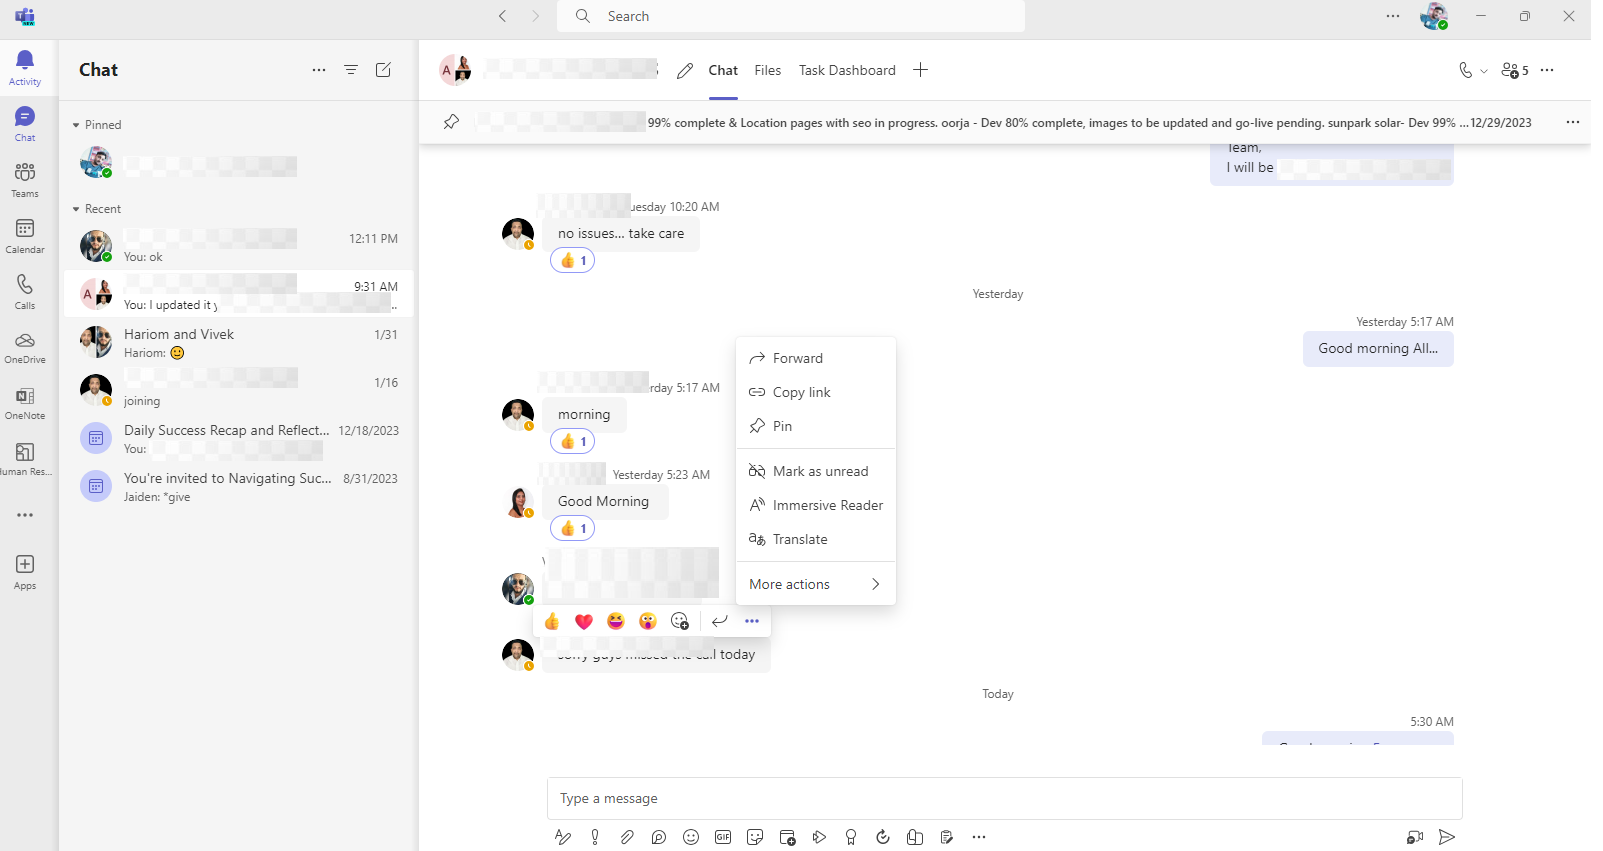The width and height of the screenshot is (1603, 851).
Task: Switch to the Files tab
Action: (x=767, y=70)
